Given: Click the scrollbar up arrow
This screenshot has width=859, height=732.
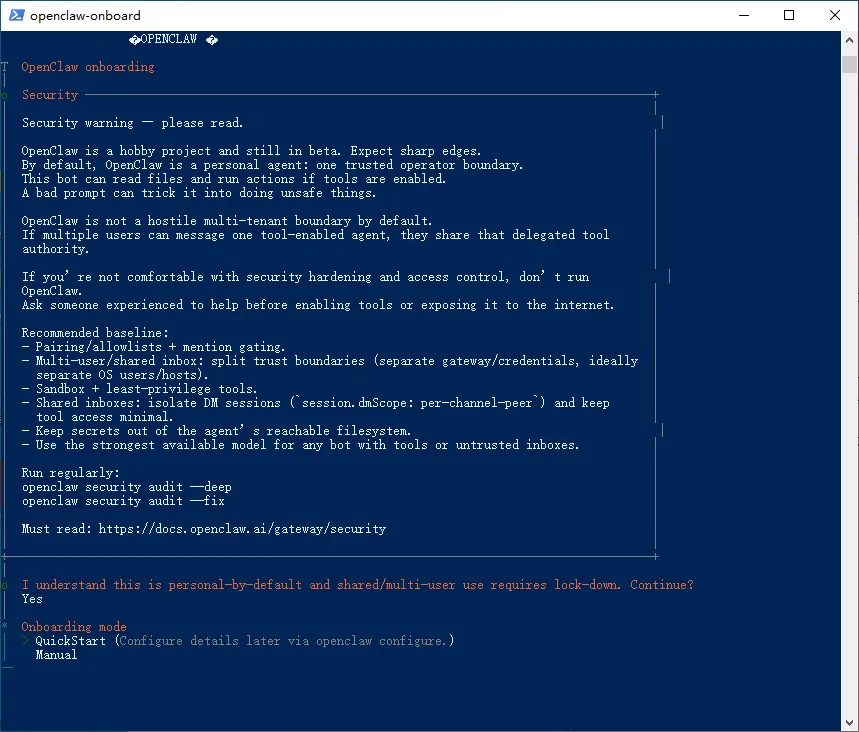Looking at the screenshot, I should click(x=849, y=40).
